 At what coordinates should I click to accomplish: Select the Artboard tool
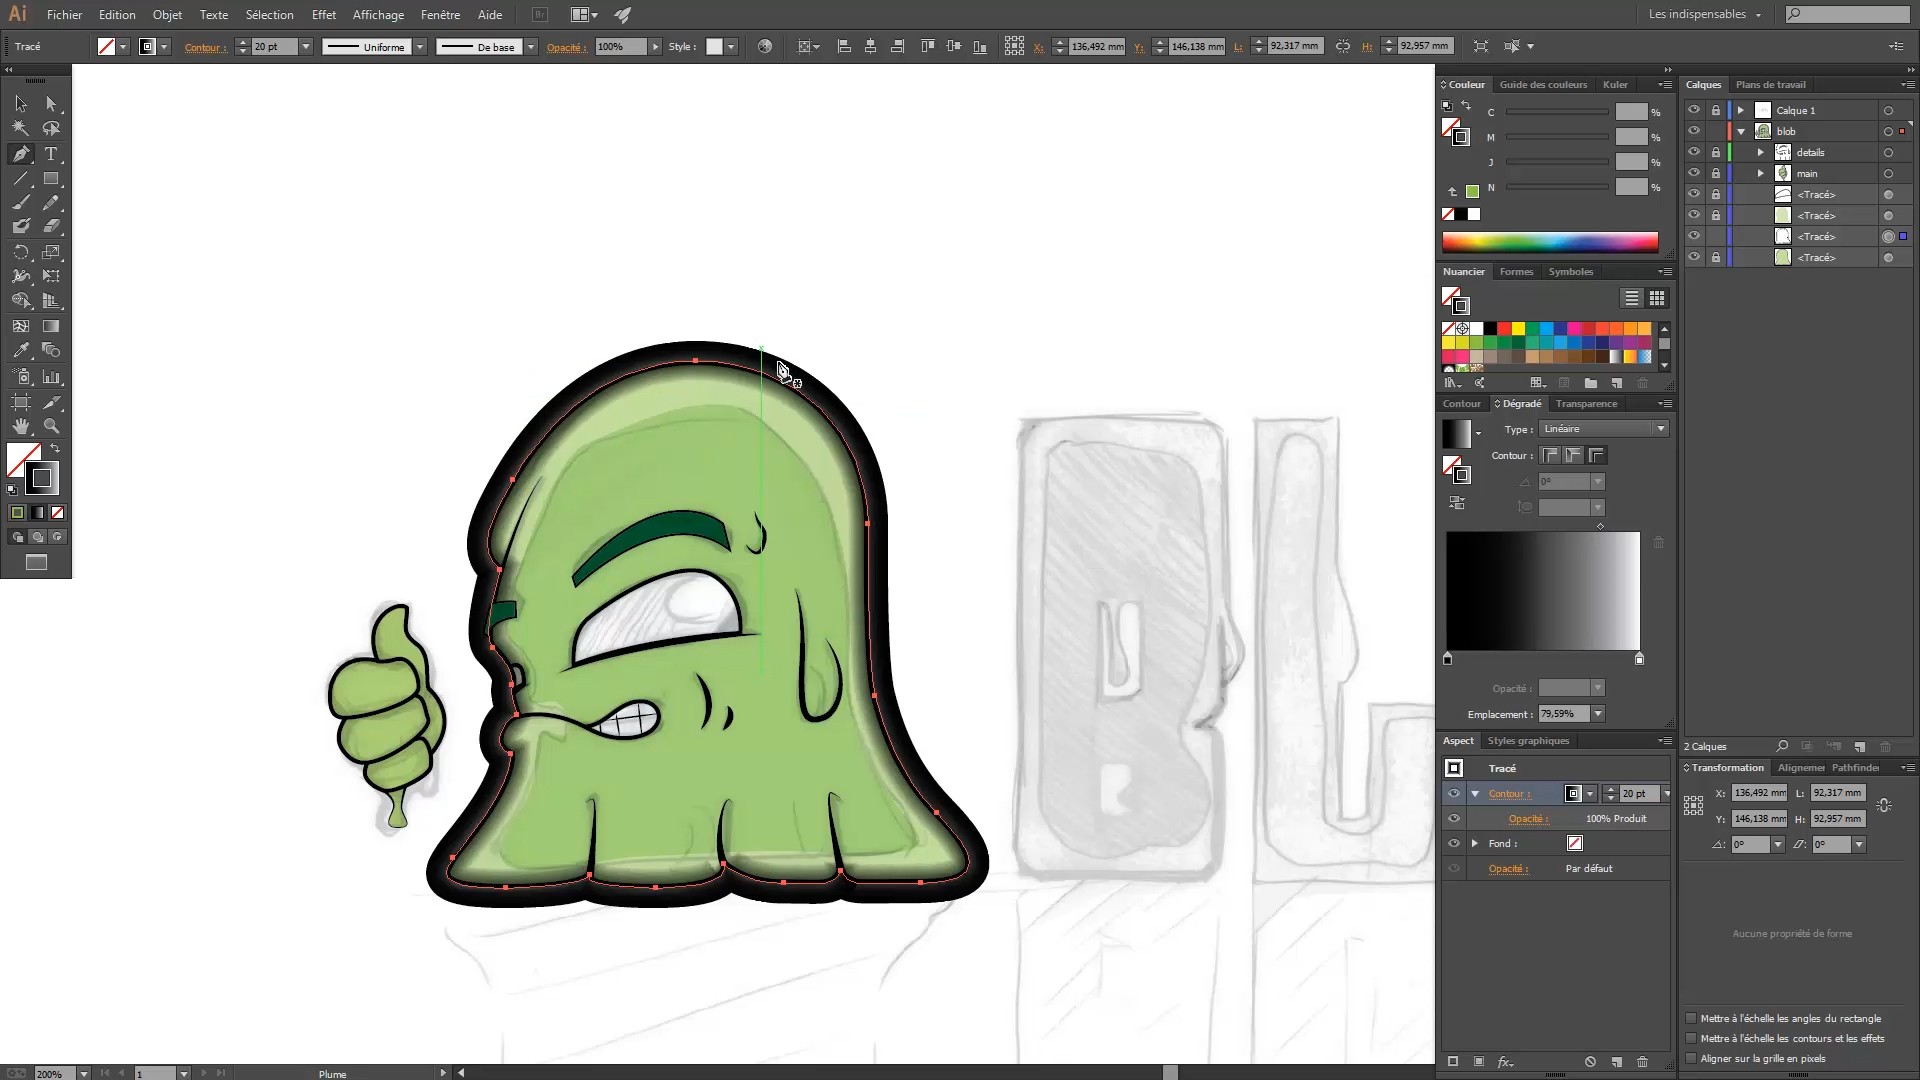pos(21,402)
